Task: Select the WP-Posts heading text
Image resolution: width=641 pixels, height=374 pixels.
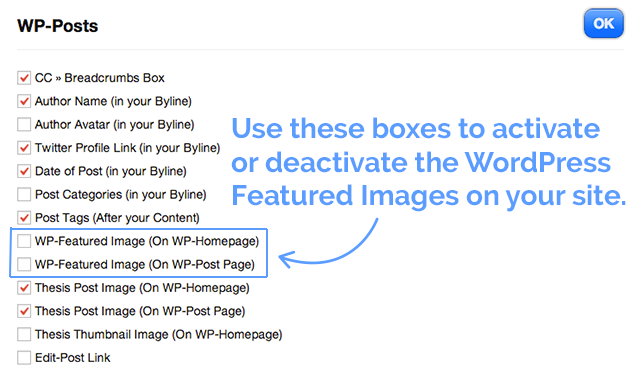Action: (58, 26)
